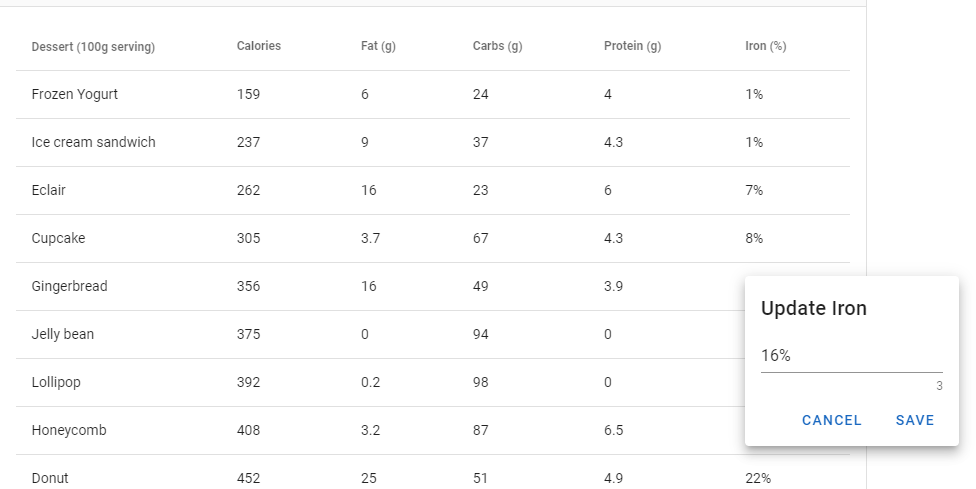976x489 pixels.
Task: Click the Iron (%) column header
Action: point(765,46)
